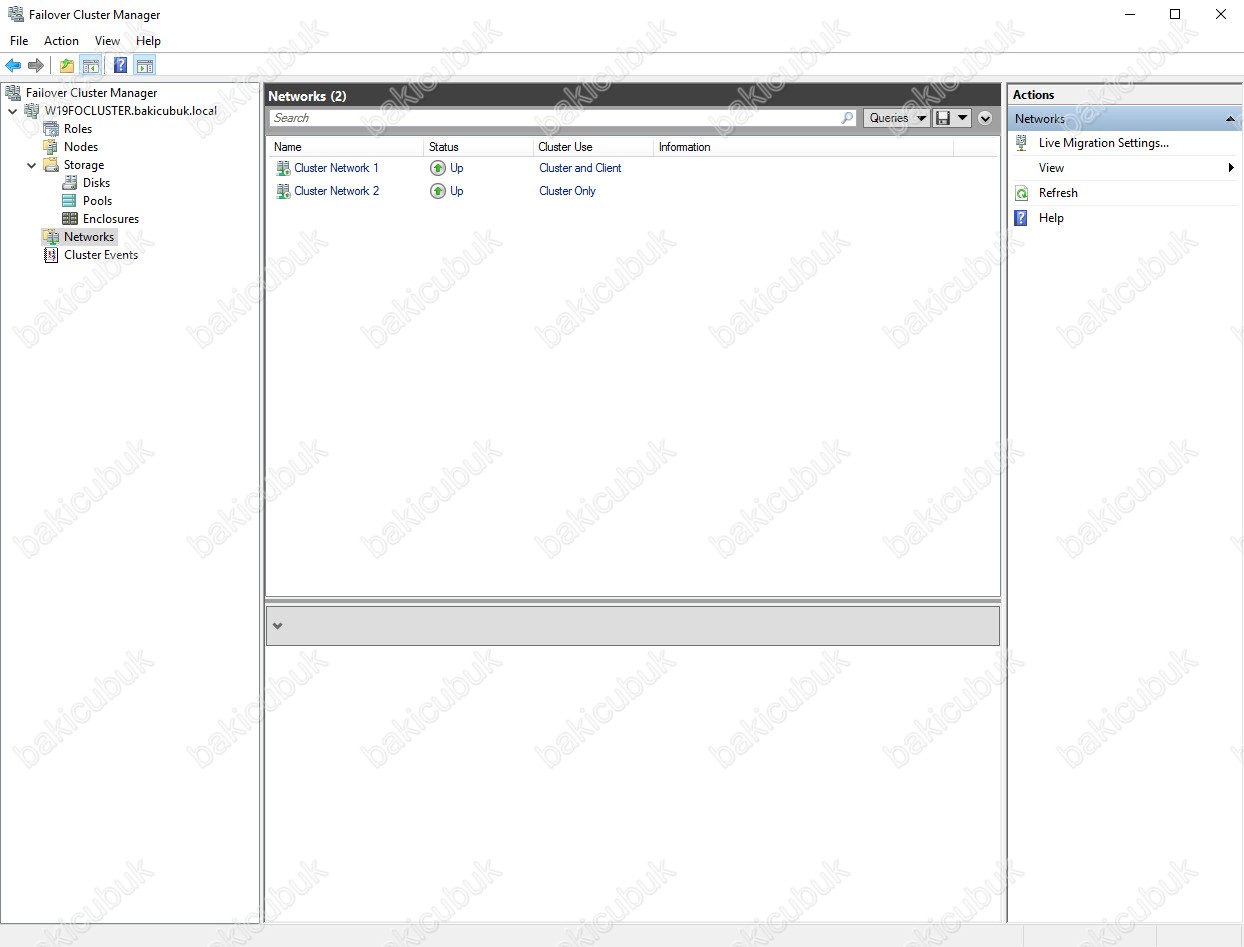1244x947 pixels.
Task: Select the Storage folder in the tree
Action: tap(83, 165)
